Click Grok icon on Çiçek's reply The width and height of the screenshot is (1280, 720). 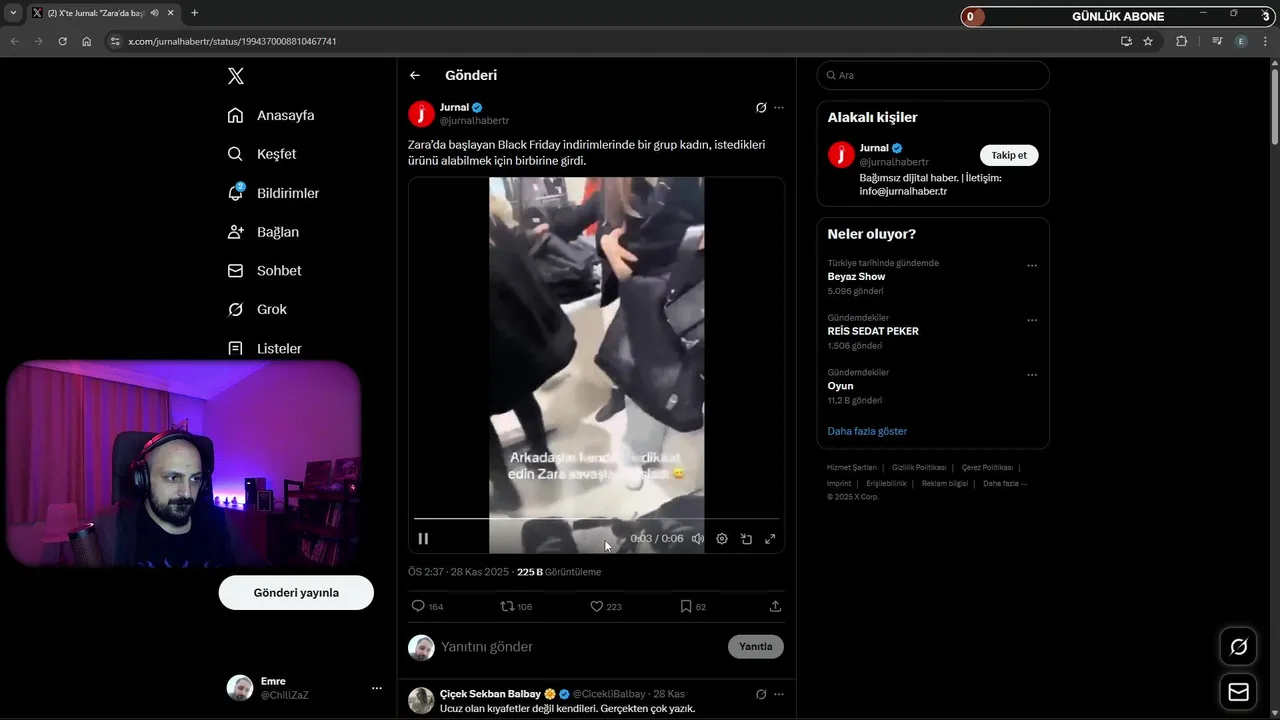click(761, 694)
